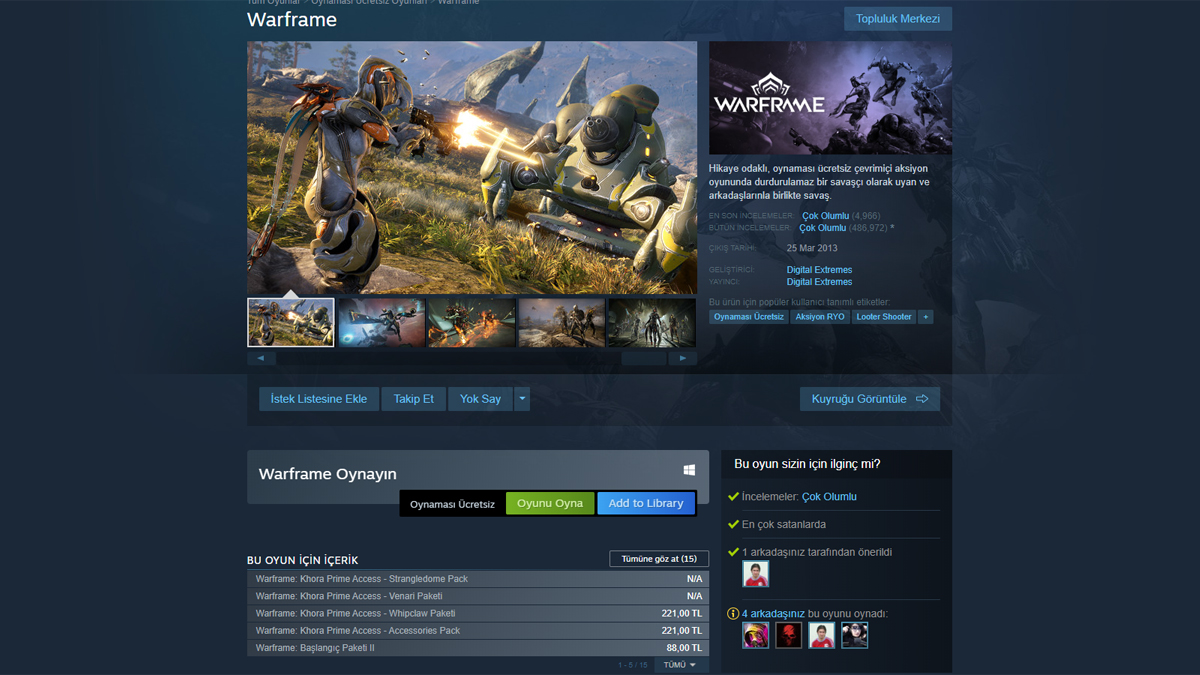Click the Yok Say ignore button
Viewport: 1200px width, 675px height.
click(x=480, y=399)
